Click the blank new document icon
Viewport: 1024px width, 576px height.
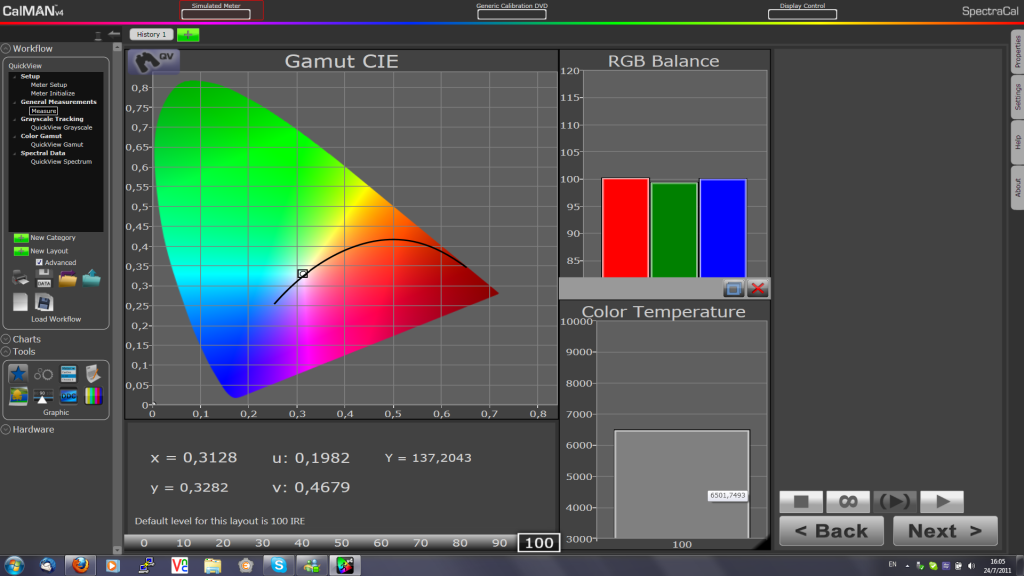tap(20, 302)
